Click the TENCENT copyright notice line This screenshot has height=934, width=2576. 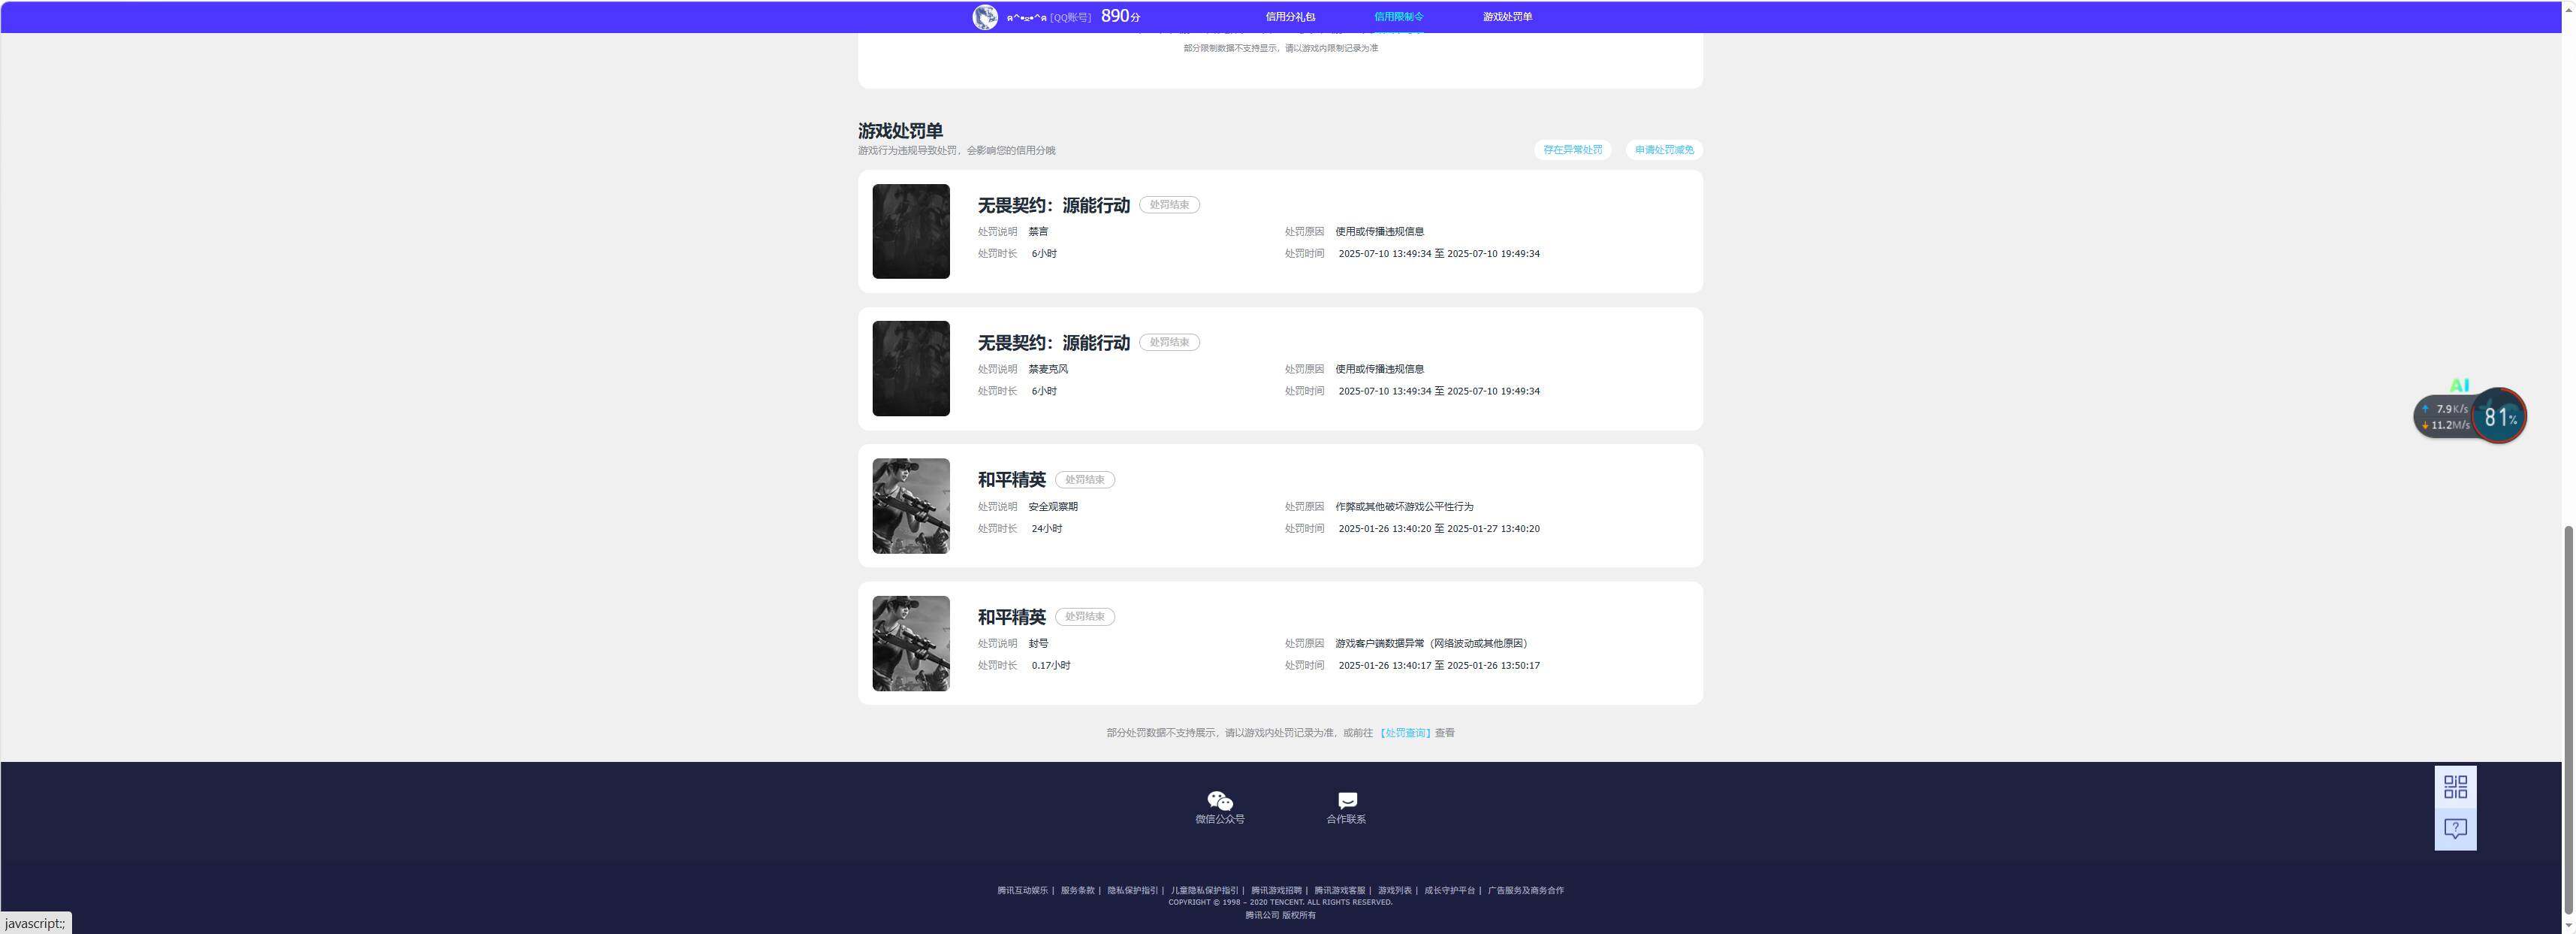point(1280,902)
